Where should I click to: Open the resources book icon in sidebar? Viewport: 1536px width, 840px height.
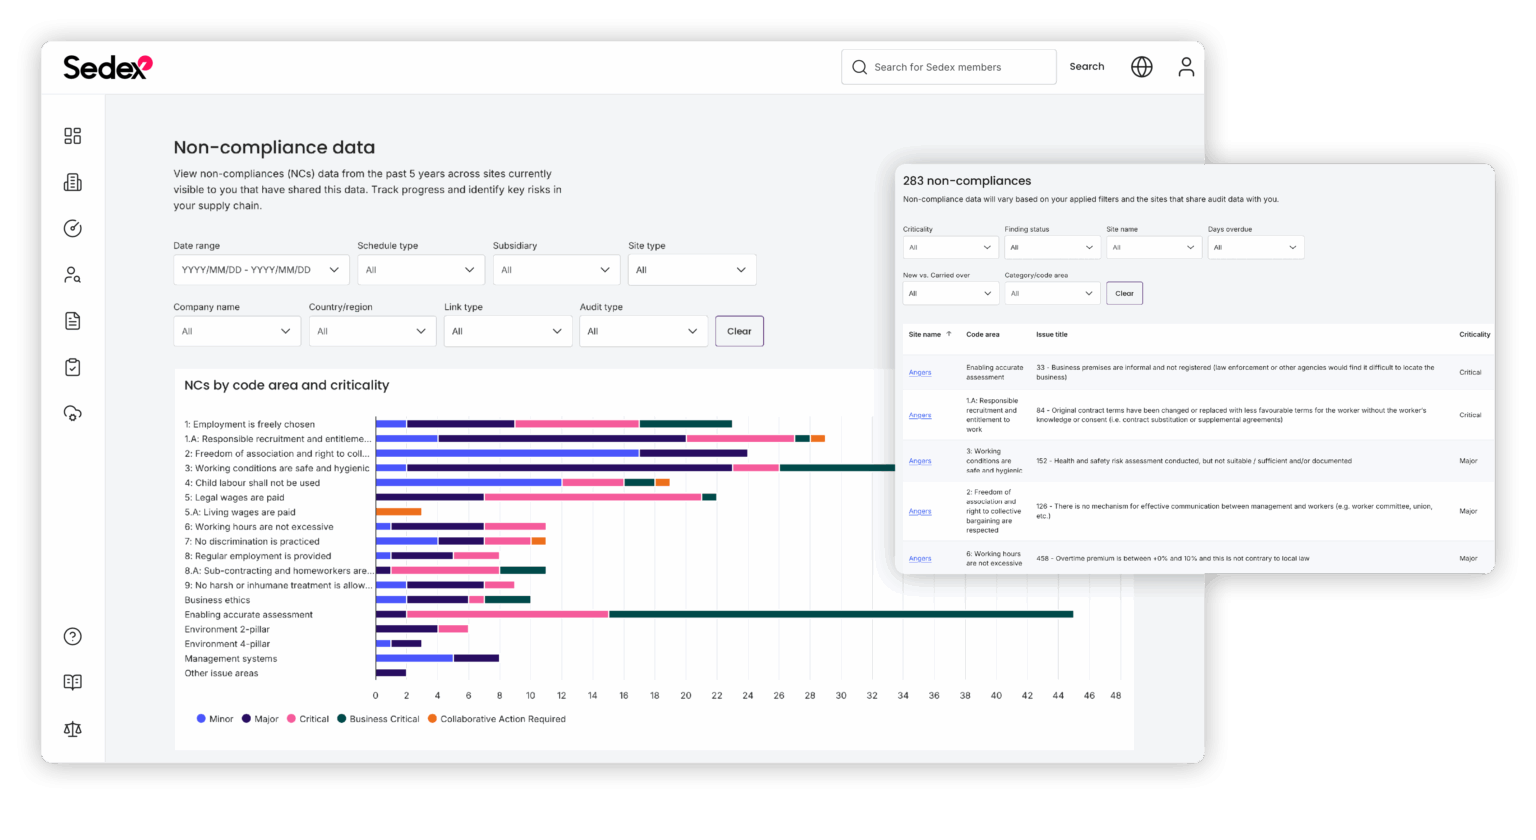point(71,682)
